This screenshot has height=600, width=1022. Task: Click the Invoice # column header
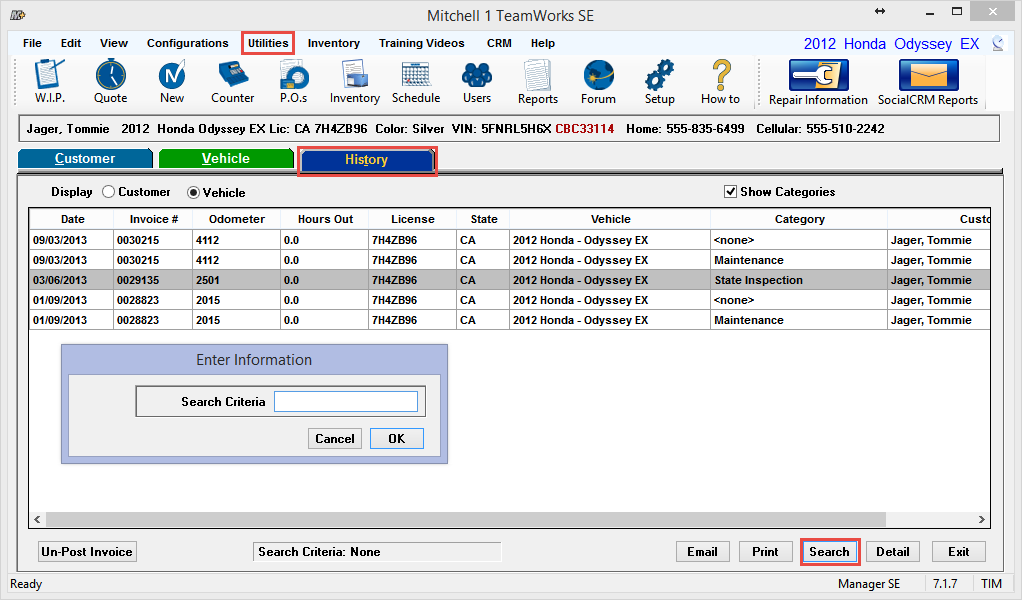[153, 219]
